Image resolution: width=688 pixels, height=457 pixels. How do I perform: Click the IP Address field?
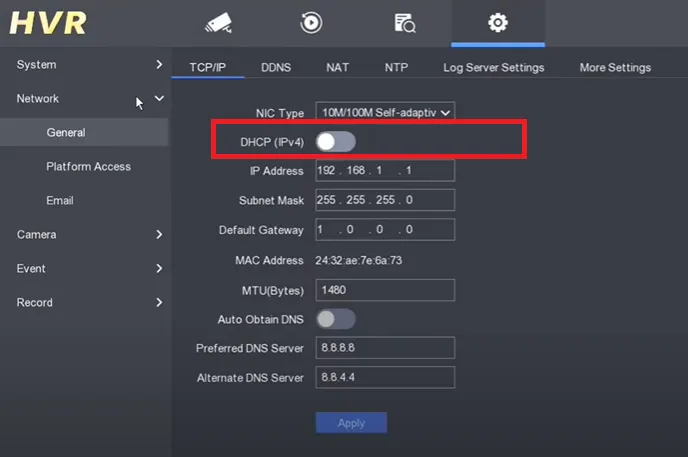(385, 171)
